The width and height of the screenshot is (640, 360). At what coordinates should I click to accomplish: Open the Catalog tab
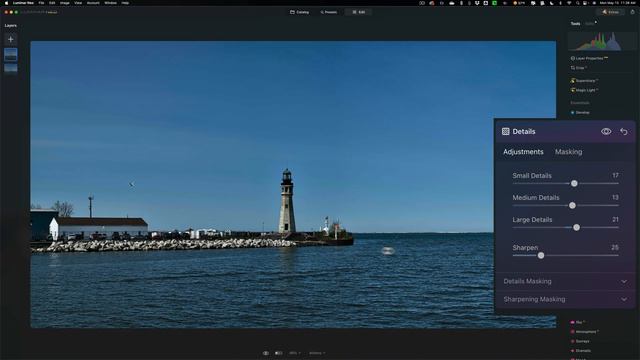300,12
